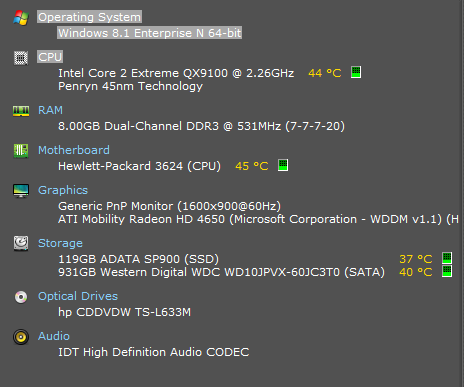Click the green CPU temperature indicator icon
The width and height of the screenshot is (464, 387).
[x=356, y=72]
